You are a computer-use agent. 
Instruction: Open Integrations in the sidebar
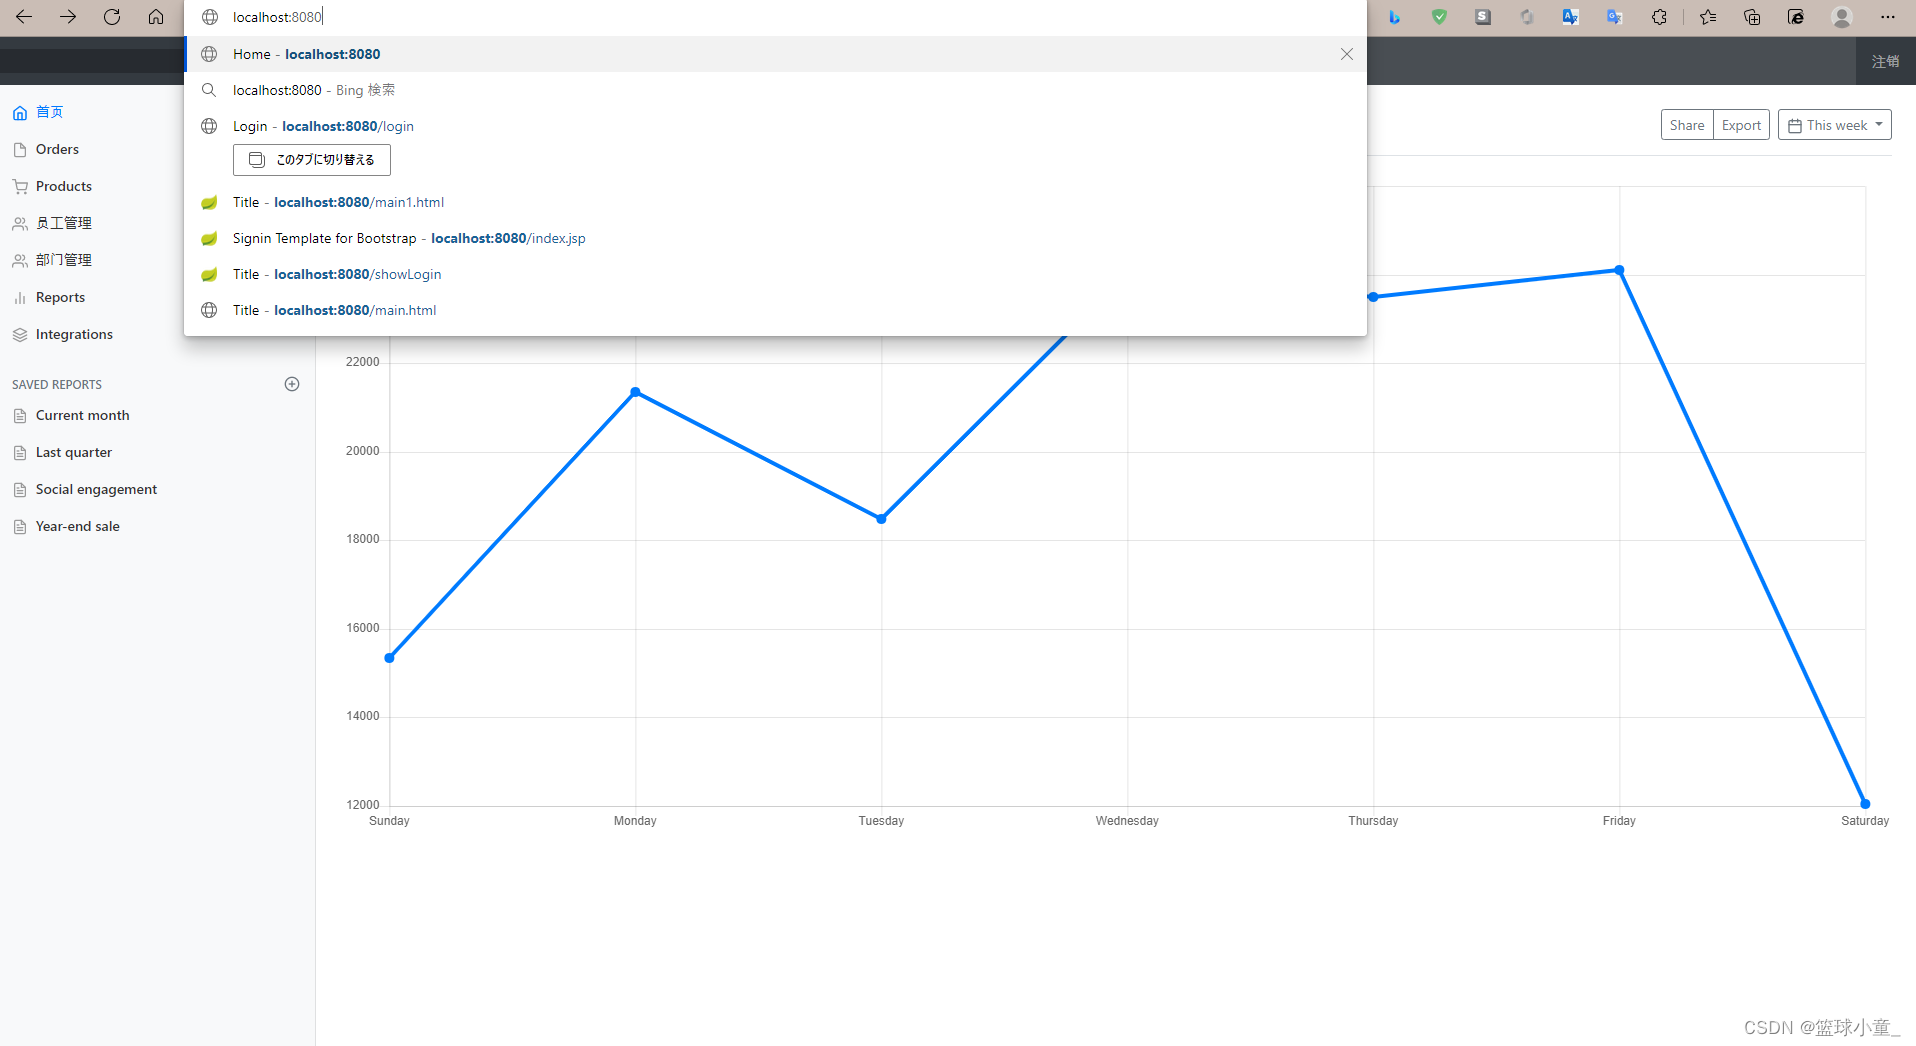(x=74, y=334)
